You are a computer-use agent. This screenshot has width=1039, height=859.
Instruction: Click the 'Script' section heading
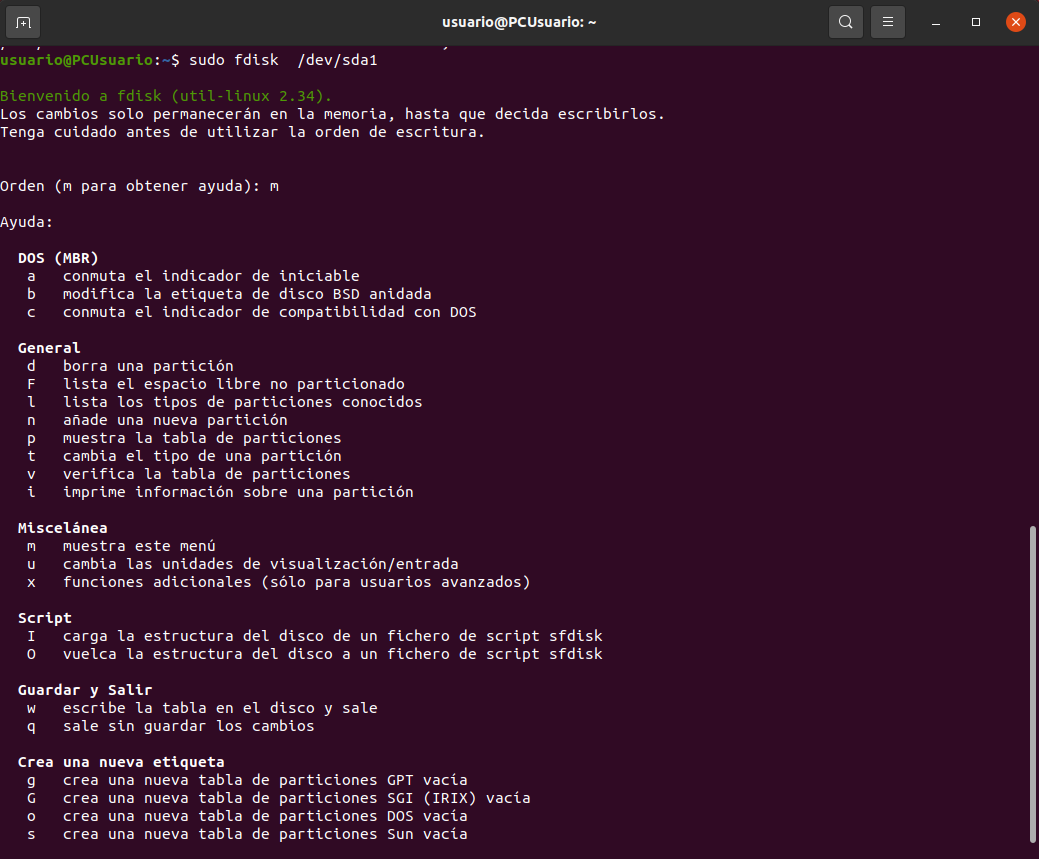(44, 618)
